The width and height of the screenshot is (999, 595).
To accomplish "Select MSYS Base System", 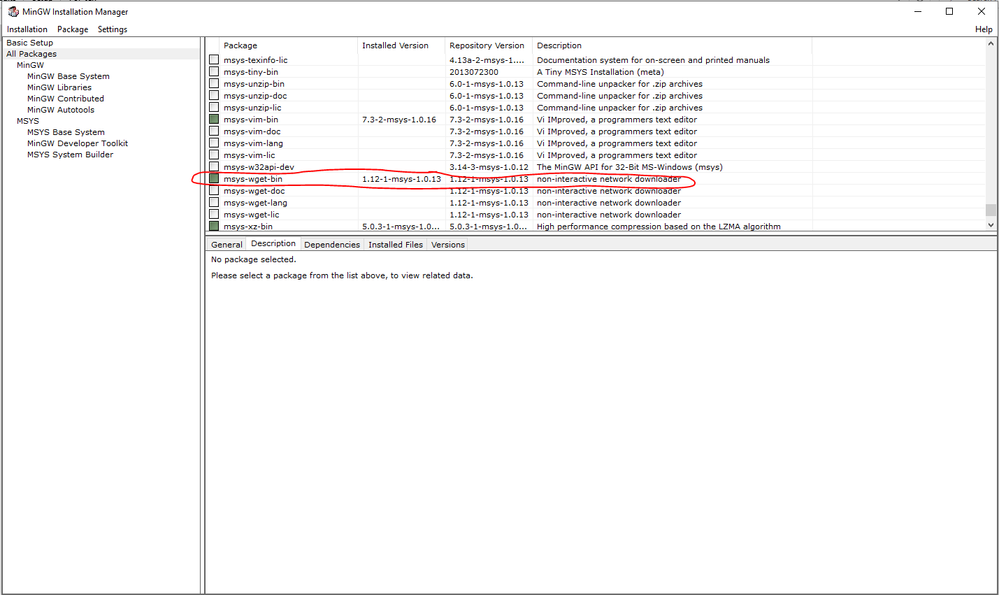I will coord(66,132).
